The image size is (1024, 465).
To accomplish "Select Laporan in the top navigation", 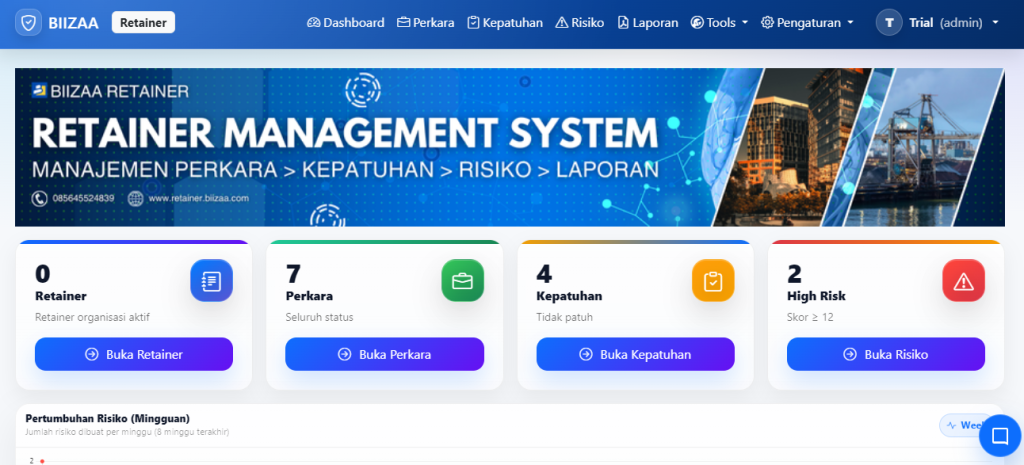I will pyautogui.click(x=647, y=23).
